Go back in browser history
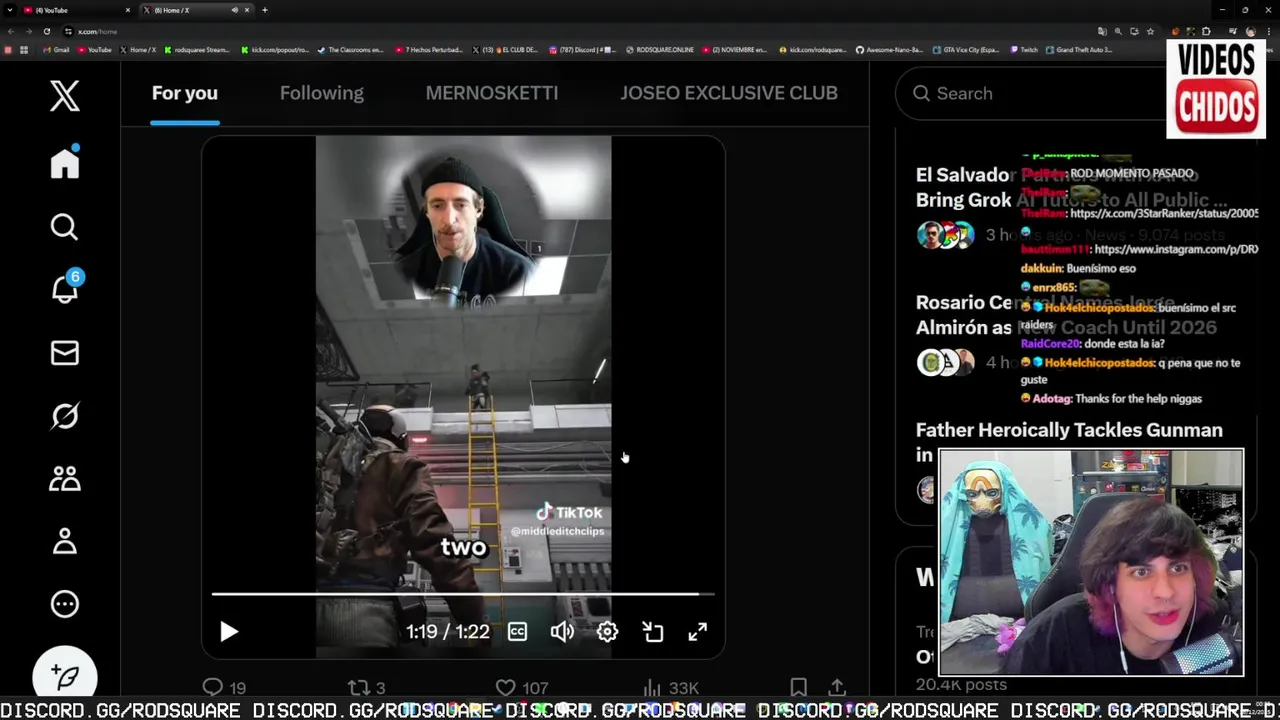This screenshot has width=1280, height=720. (11, 32)
